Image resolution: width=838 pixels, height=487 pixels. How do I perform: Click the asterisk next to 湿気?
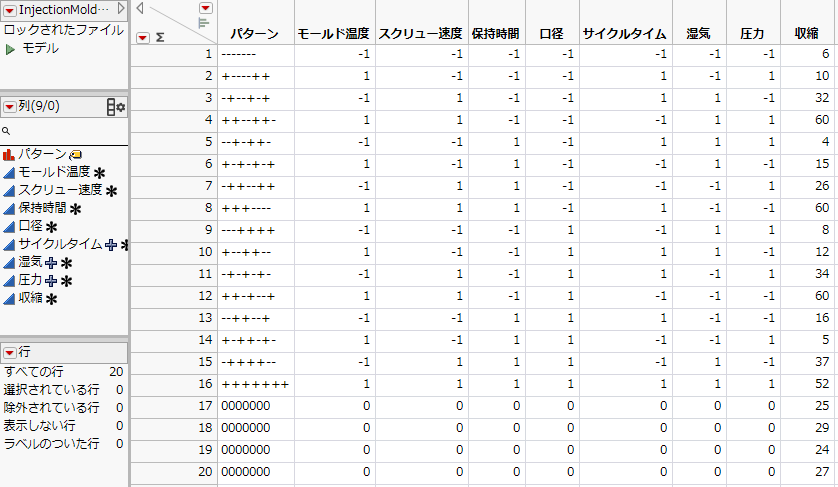[66, 264]
